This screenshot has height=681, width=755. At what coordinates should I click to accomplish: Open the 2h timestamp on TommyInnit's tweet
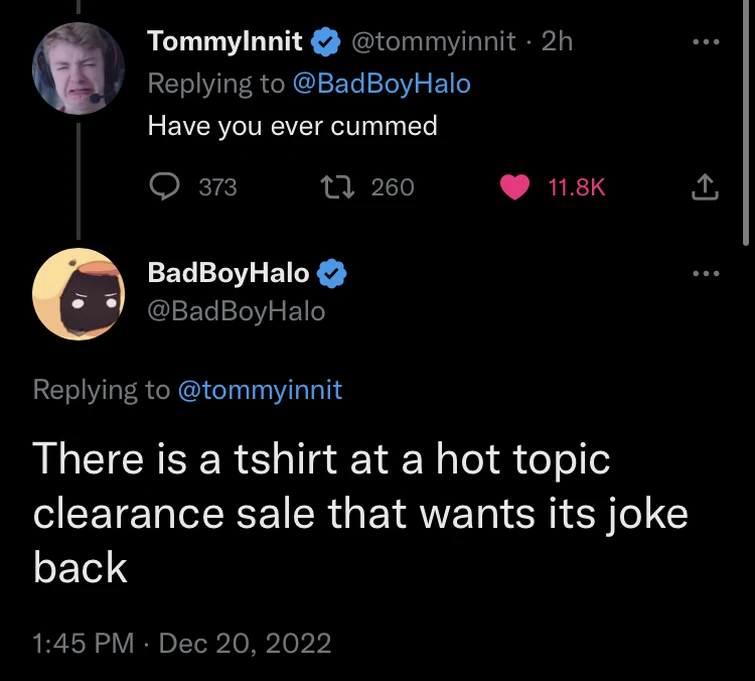[x=556, y=42]
